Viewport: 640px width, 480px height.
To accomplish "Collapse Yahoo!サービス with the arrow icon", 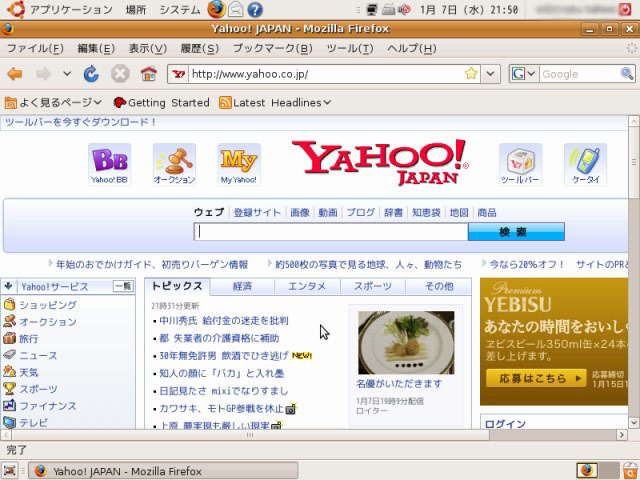I will [x=9, y=286].
